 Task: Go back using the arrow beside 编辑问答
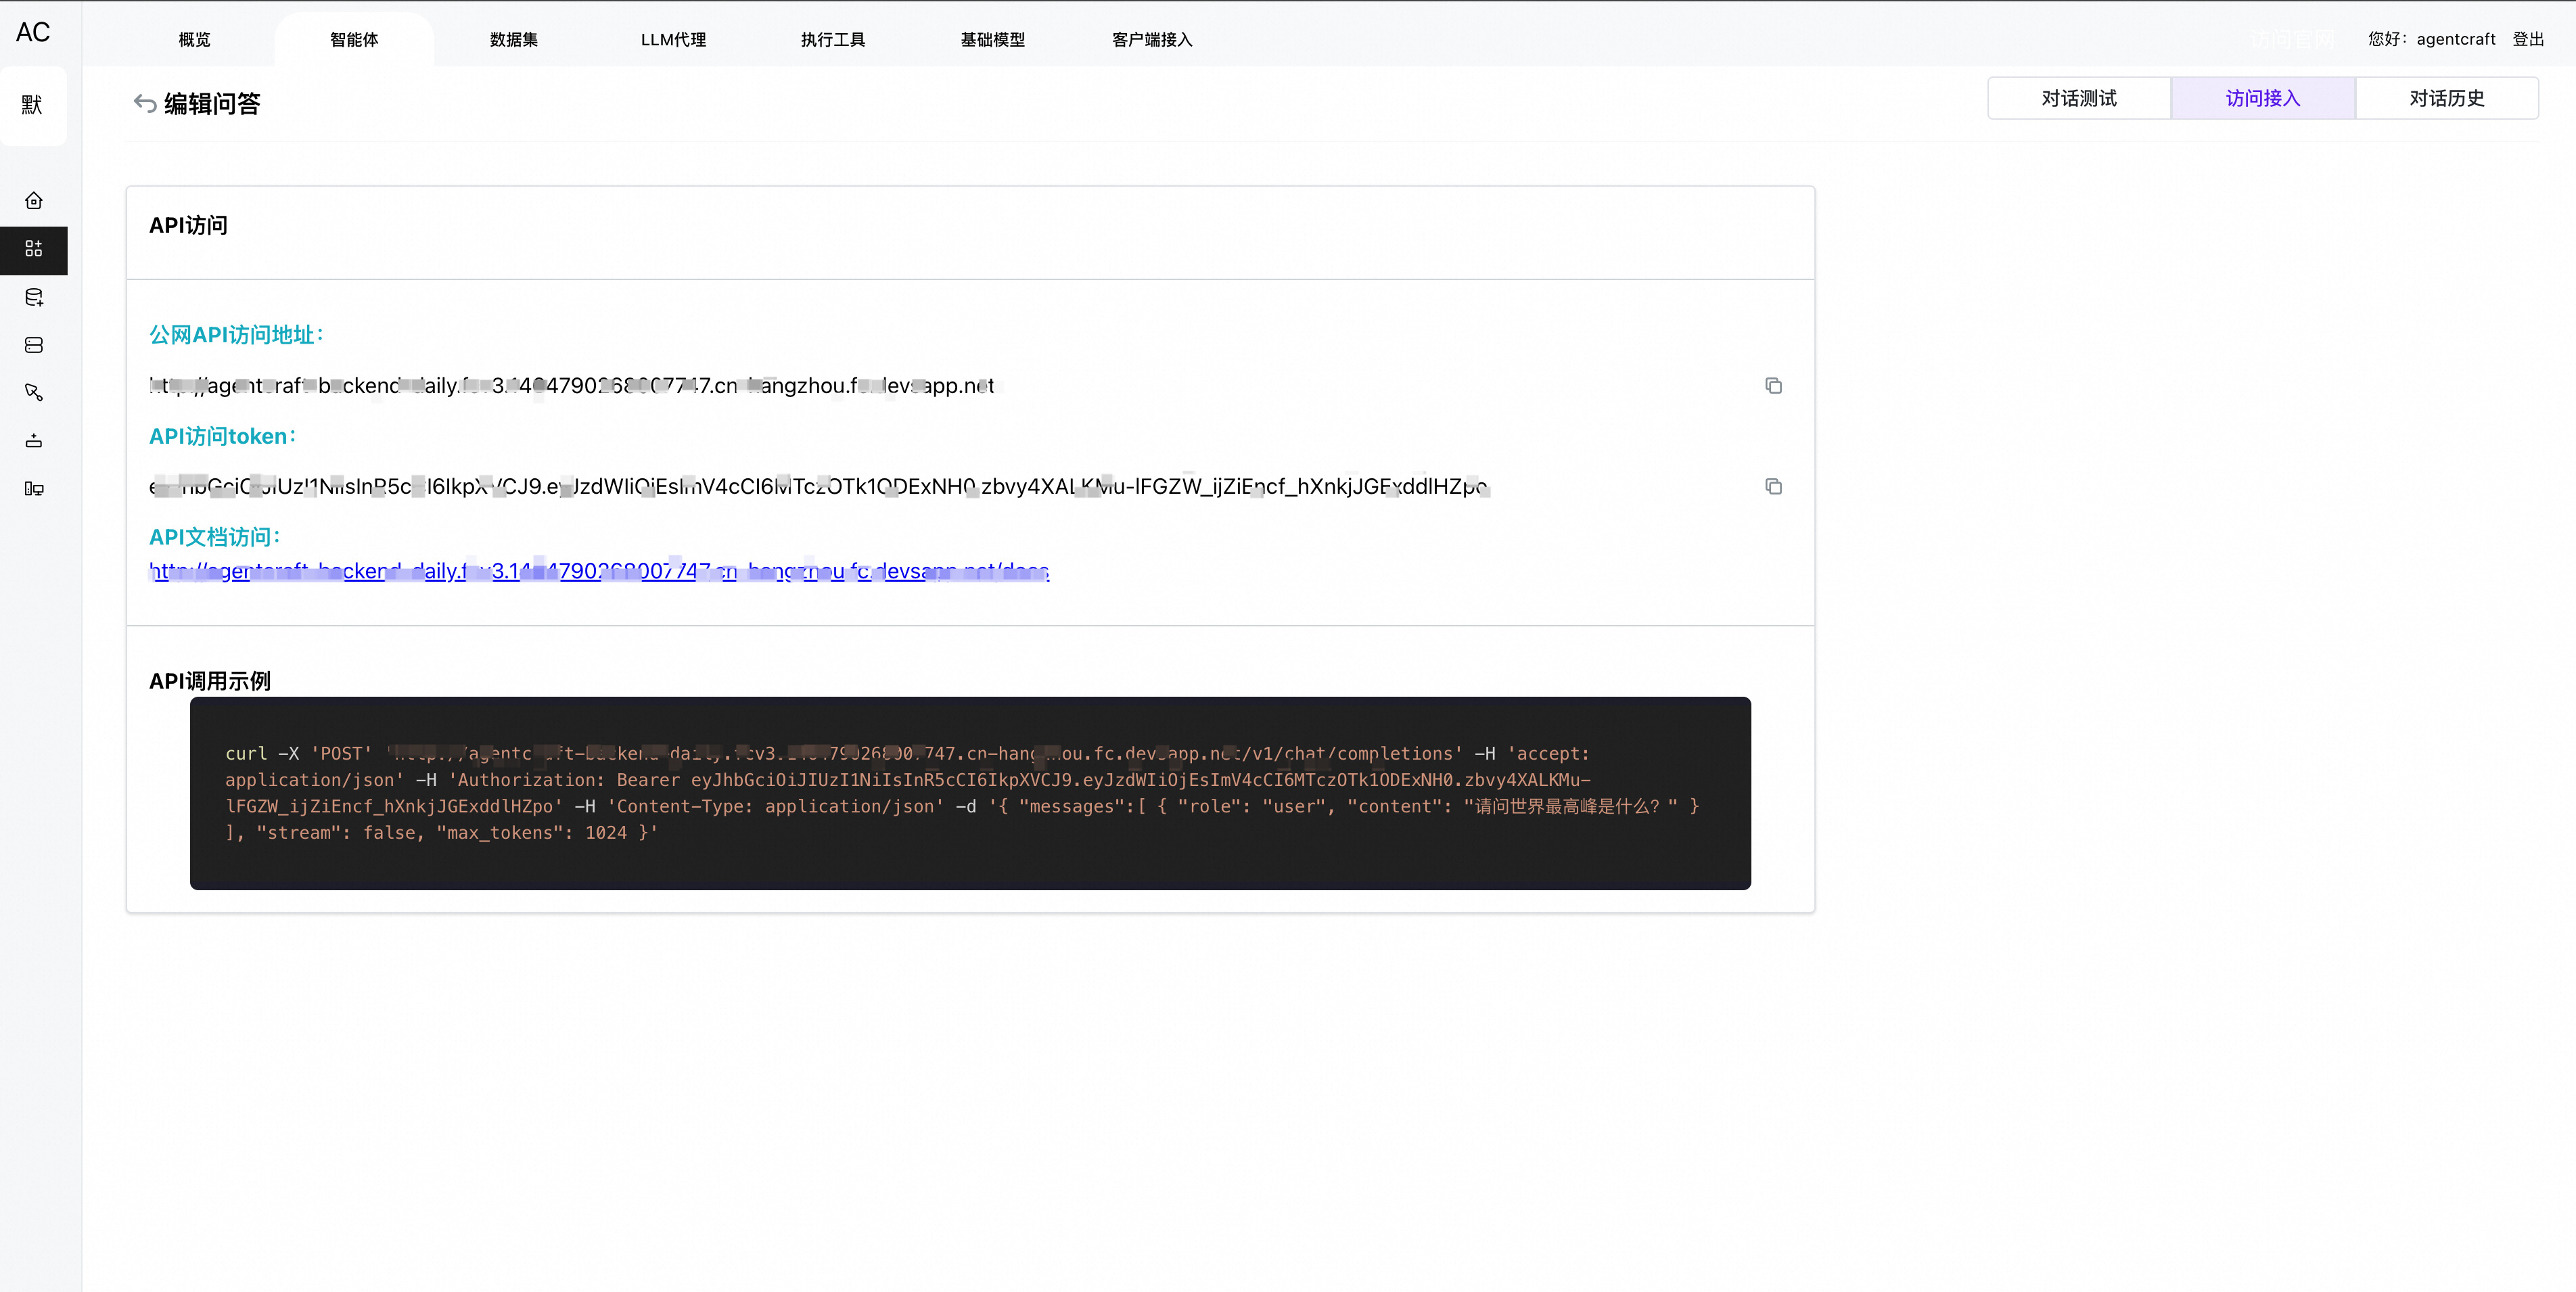pyautogui.click(x=145, y=104)
